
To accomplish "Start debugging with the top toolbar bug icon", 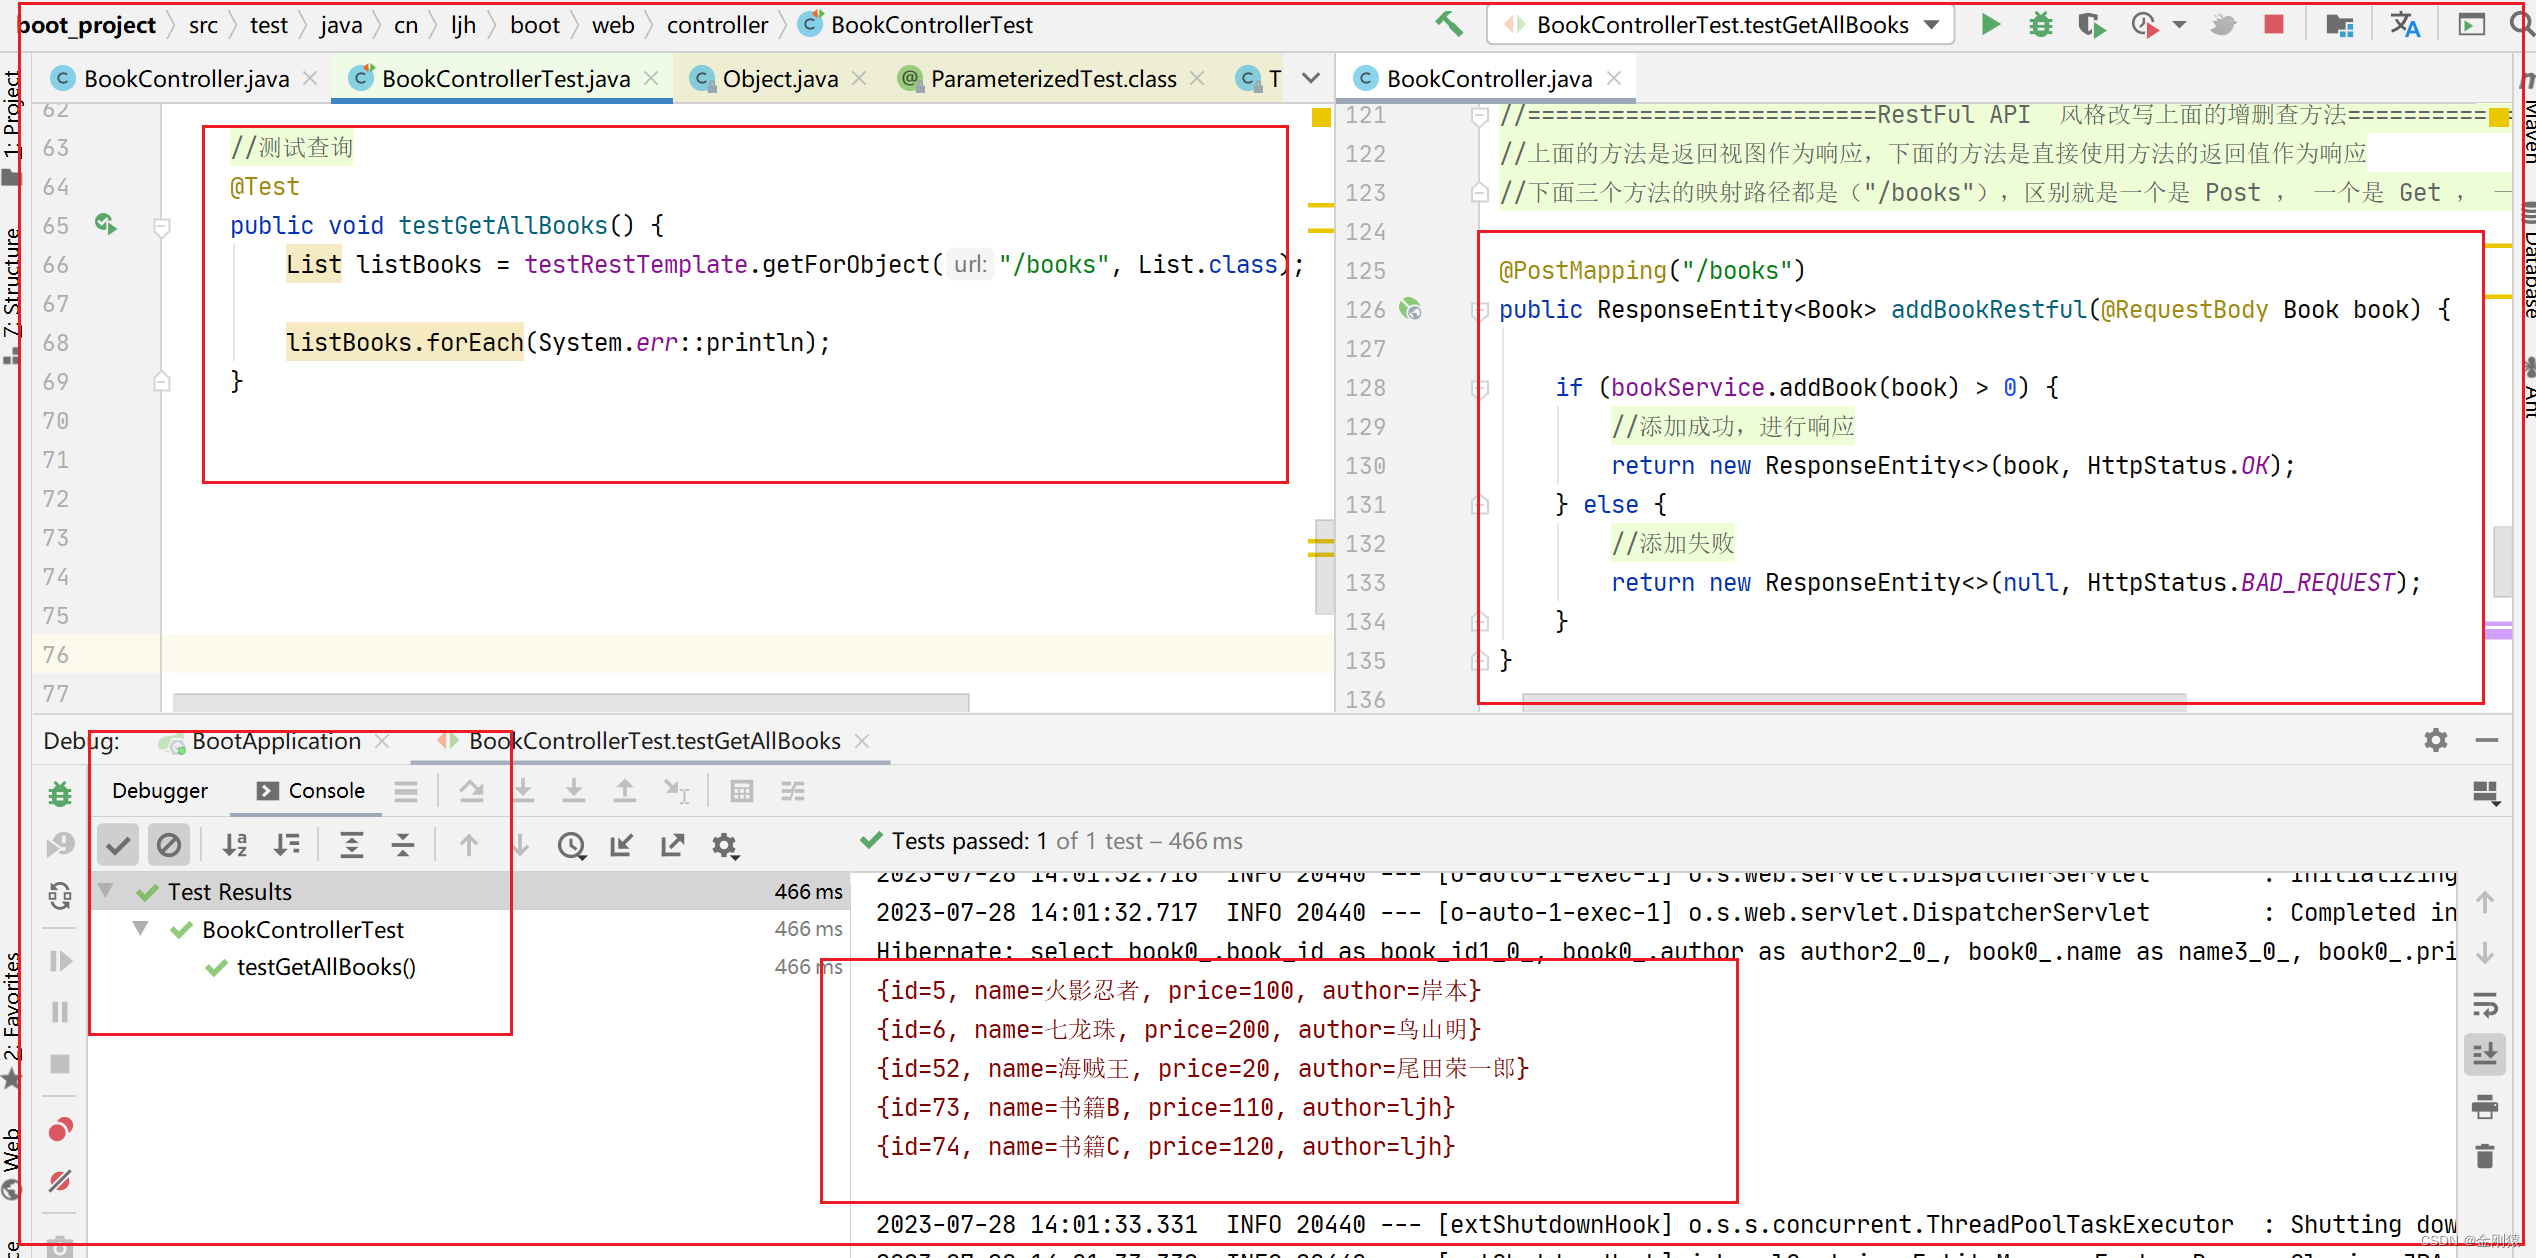I will (2040, 24).
